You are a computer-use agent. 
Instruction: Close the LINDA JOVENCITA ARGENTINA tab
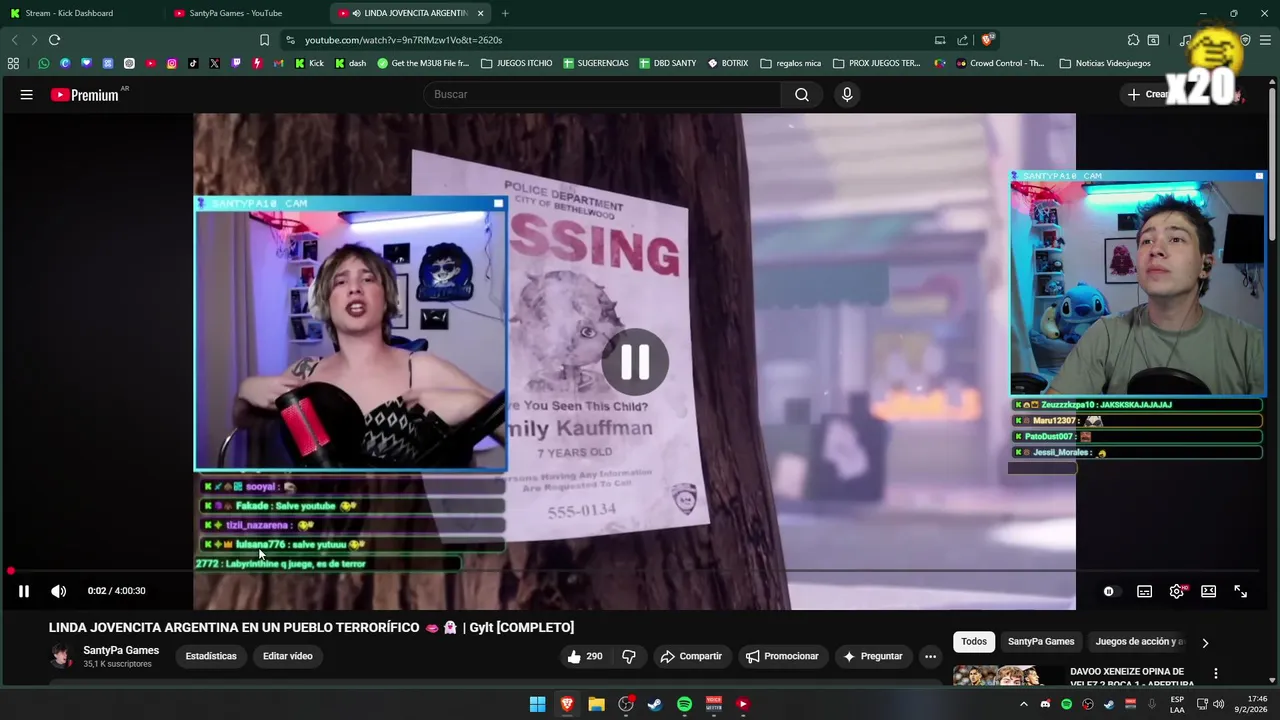click(481, 13)
